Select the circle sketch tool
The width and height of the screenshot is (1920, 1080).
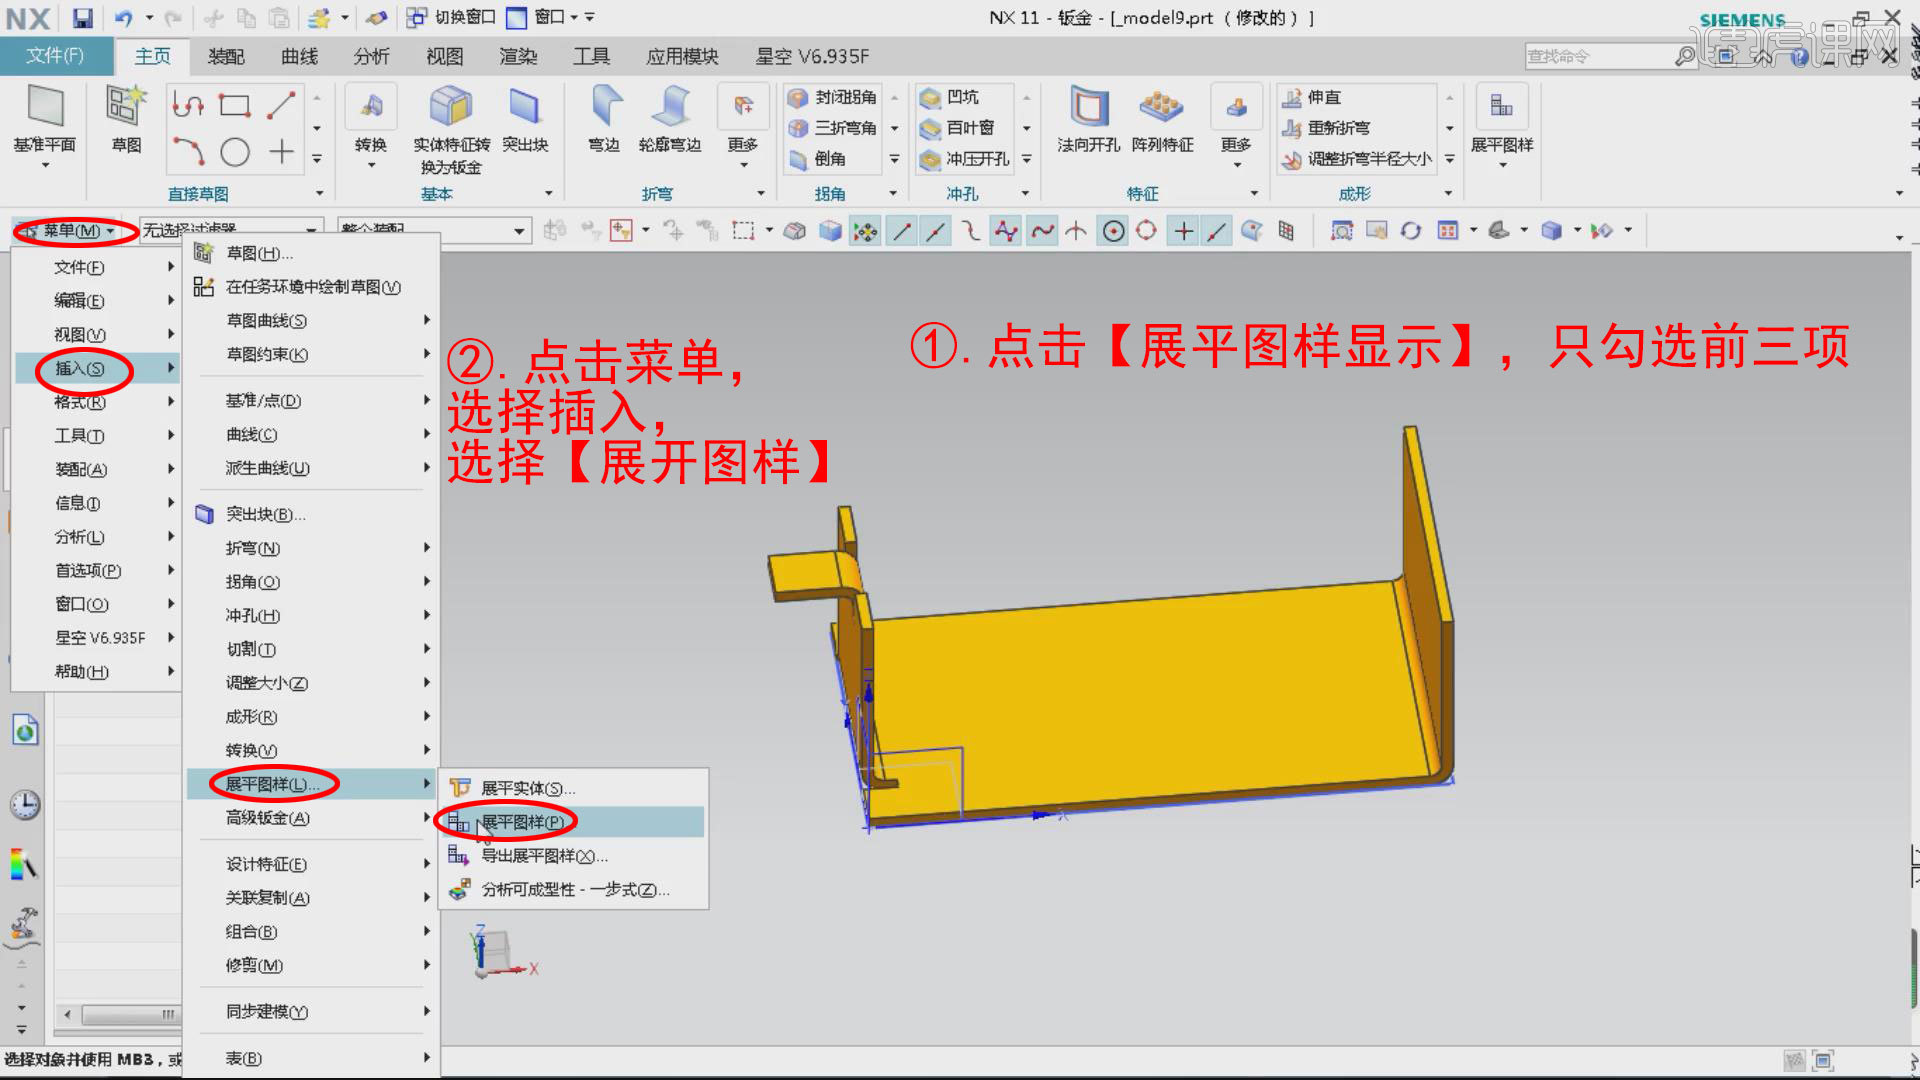click(x=235, y=152)
